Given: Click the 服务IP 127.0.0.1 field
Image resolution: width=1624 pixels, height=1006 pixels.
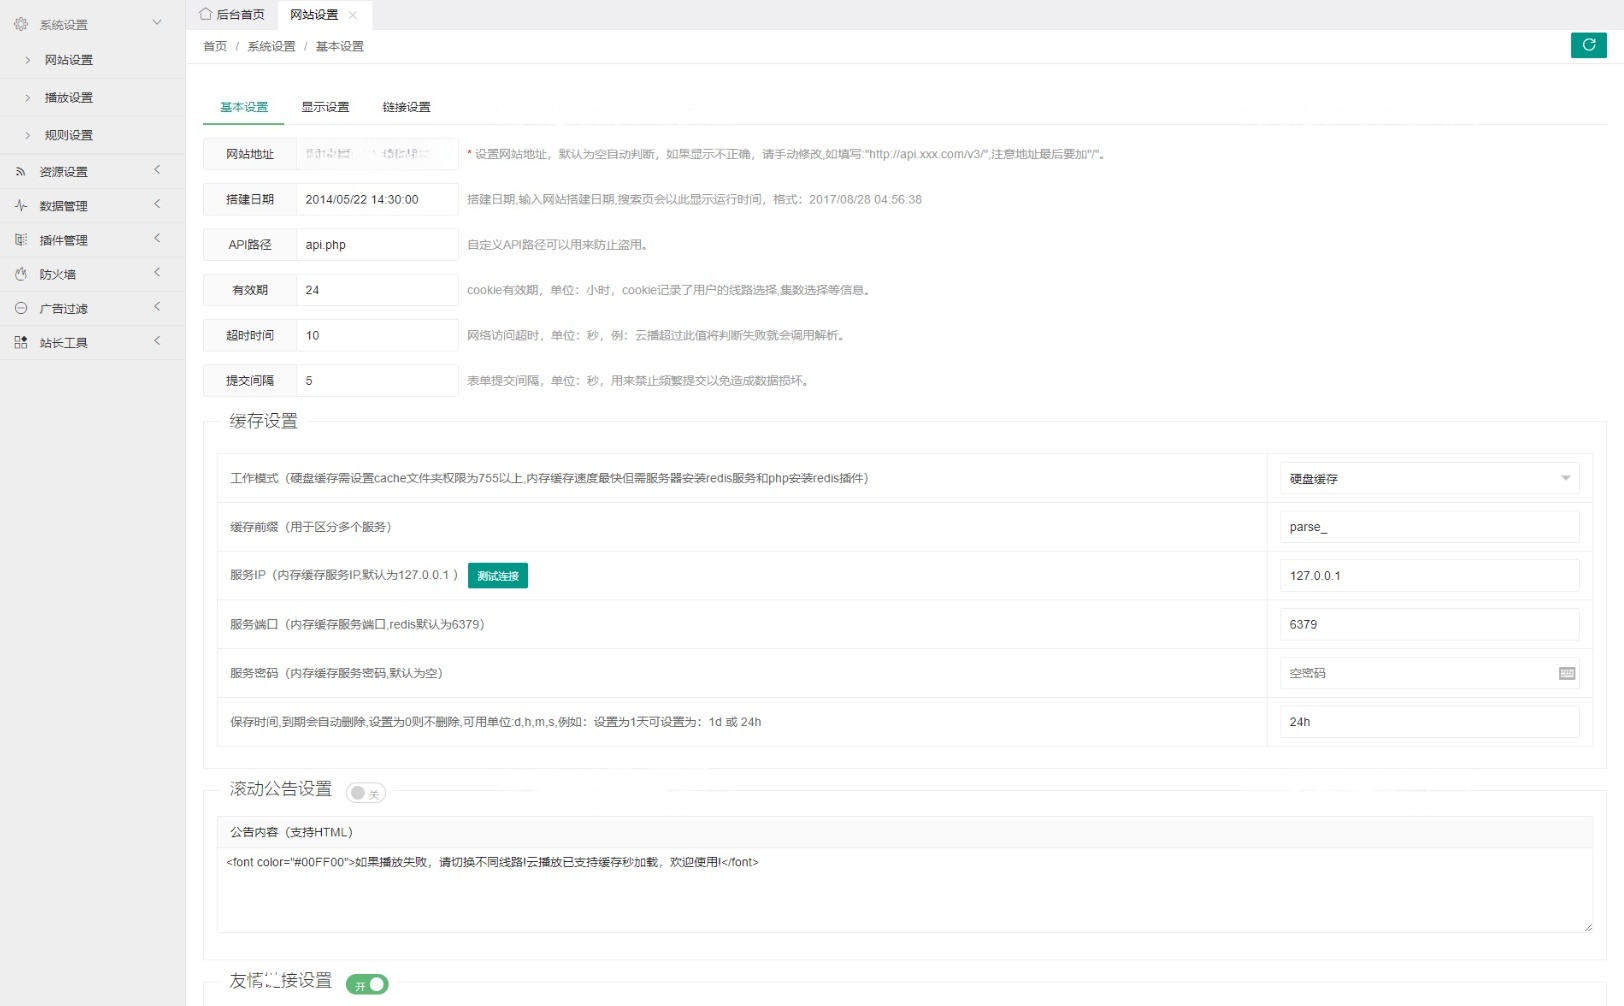Looking at the screenshot, I should click(x=1430, y=575).
